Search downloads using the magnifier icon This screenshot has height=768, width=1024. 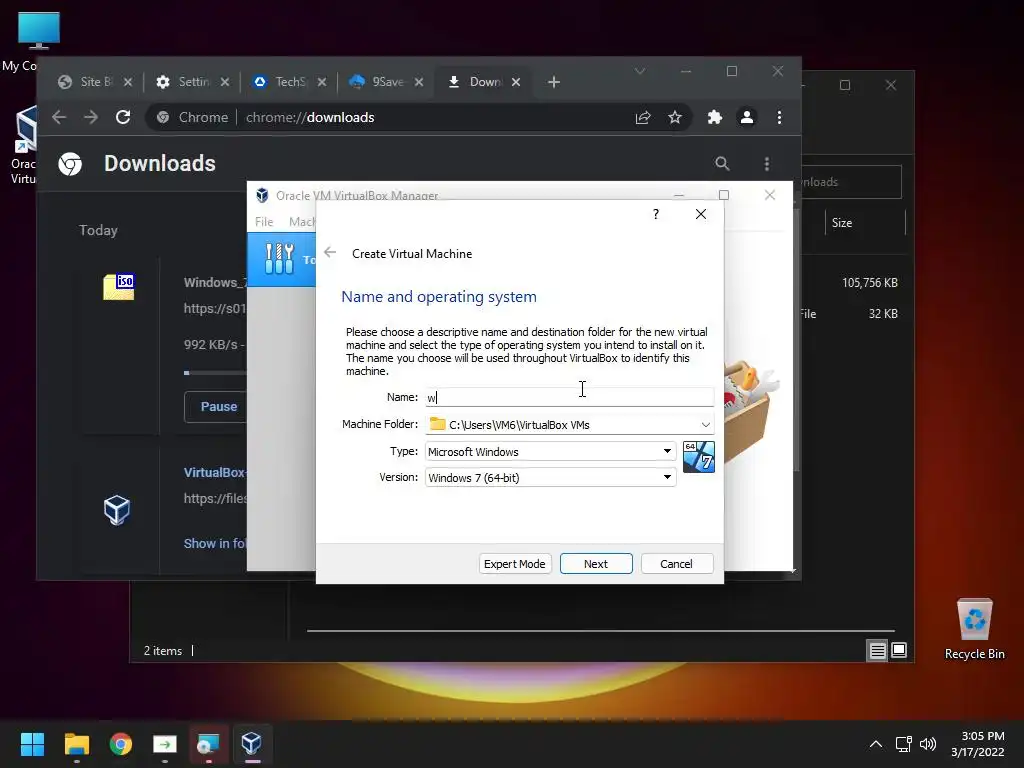pos(722,163)
